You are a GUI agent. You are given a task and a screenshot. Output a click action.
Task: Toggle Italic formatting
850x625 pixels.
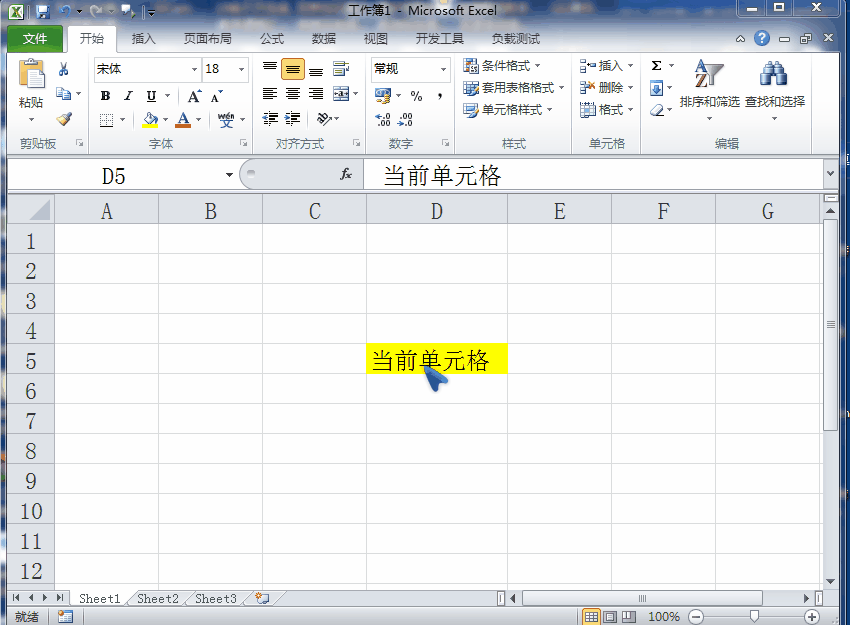[128, 96]
